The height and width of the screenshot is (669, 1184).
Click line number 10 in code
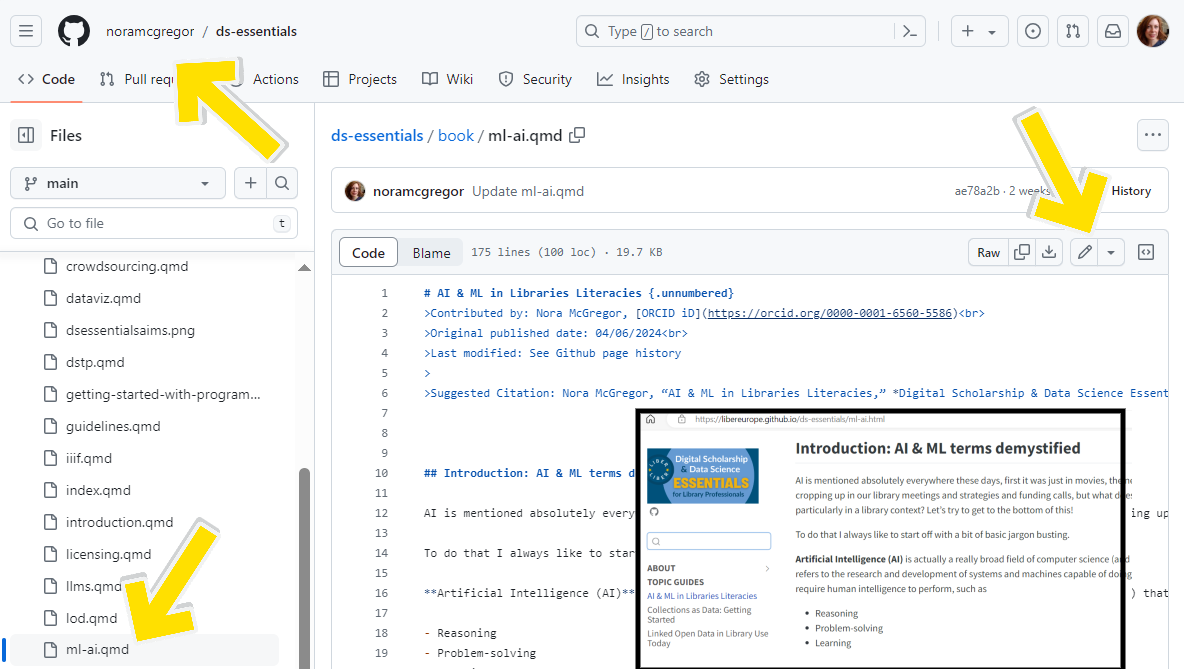[x=381, y=473]
